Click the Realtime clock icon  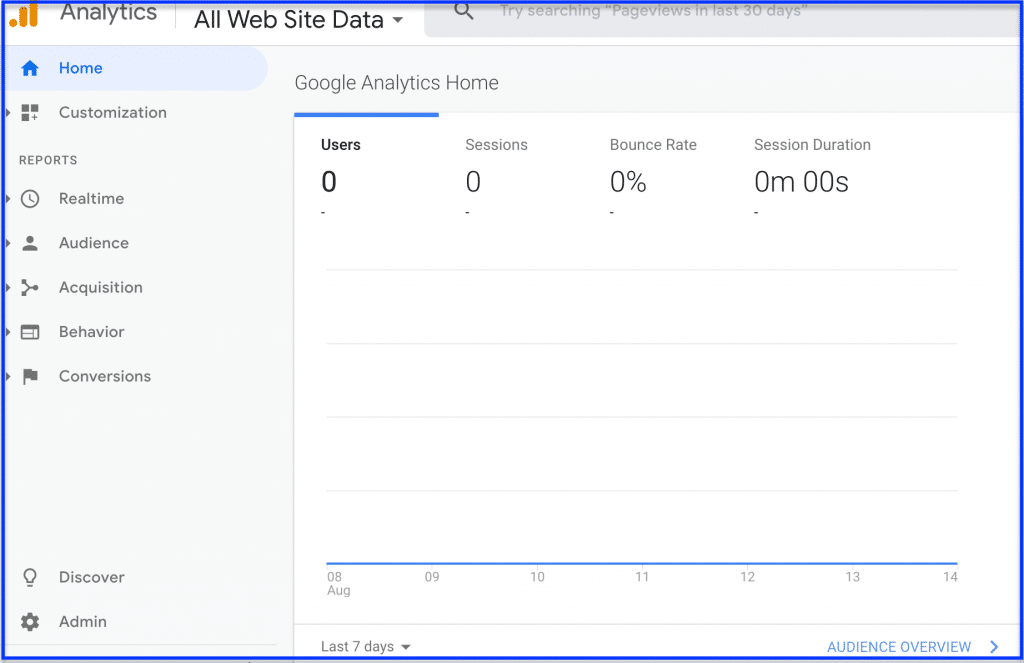point(30,199)
